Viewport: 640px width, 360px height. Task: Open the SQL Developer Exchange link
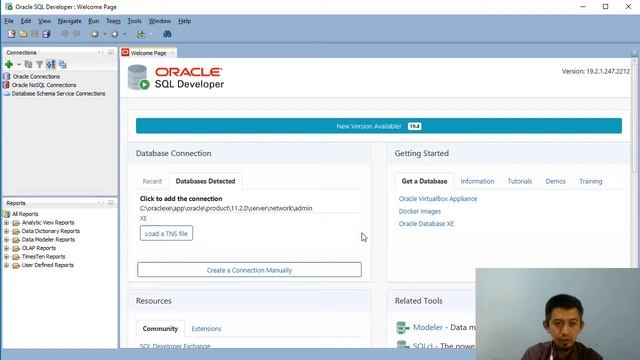(175, 346)
